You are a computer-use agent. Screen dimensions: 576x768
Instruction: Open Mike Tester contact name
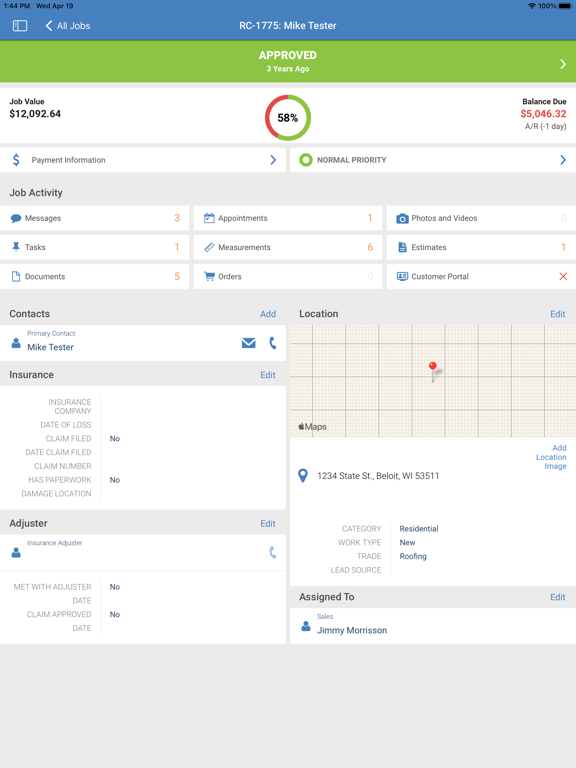pyautogui.click(x=50, y=347)
